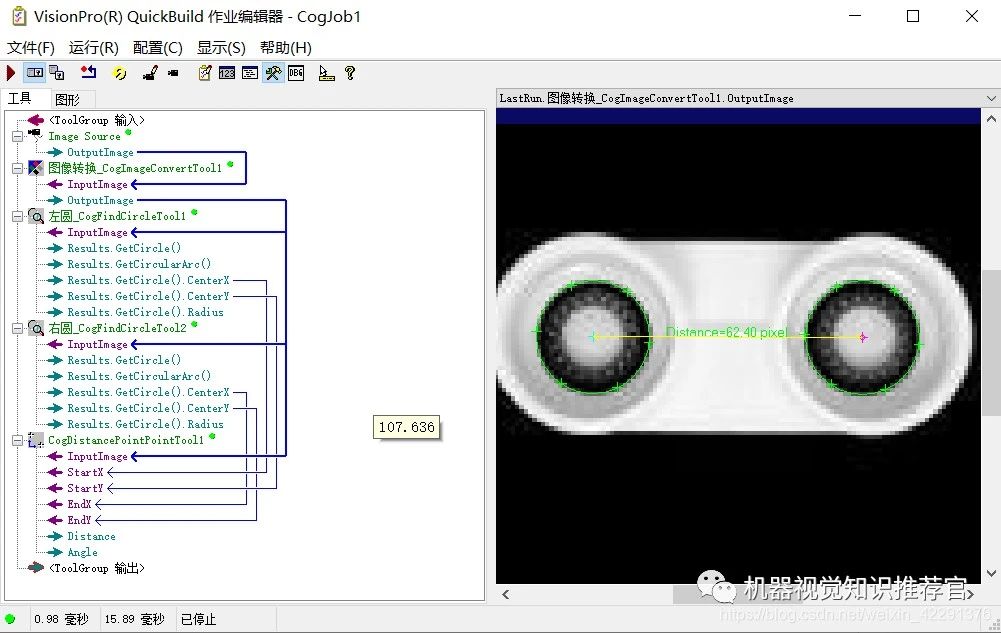Screen dimensions: 1001x633
Task: Click the script window toolbar icon
Action: coord(250,73)
